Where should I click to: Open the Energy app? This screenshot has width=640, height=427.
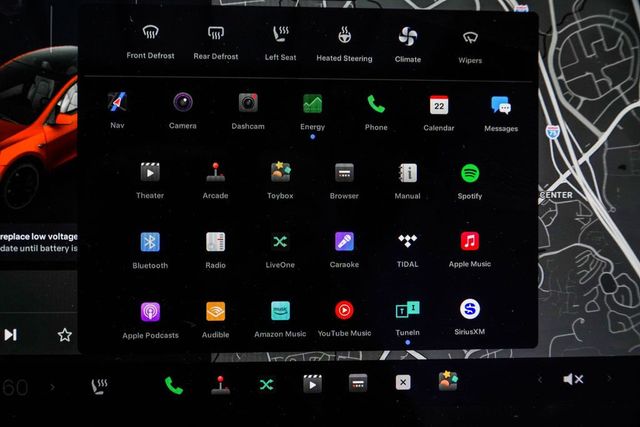click(x=312, y=112)
